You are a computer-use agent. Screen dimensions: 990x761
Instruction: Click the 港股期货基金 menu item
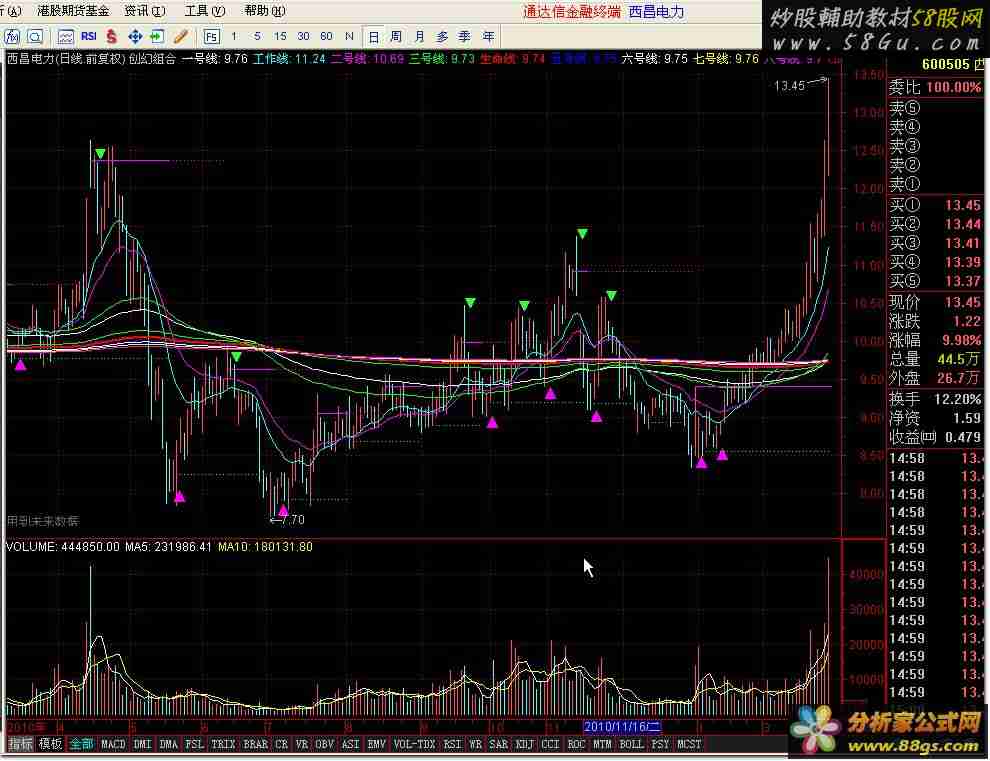(x=73, y=11)
